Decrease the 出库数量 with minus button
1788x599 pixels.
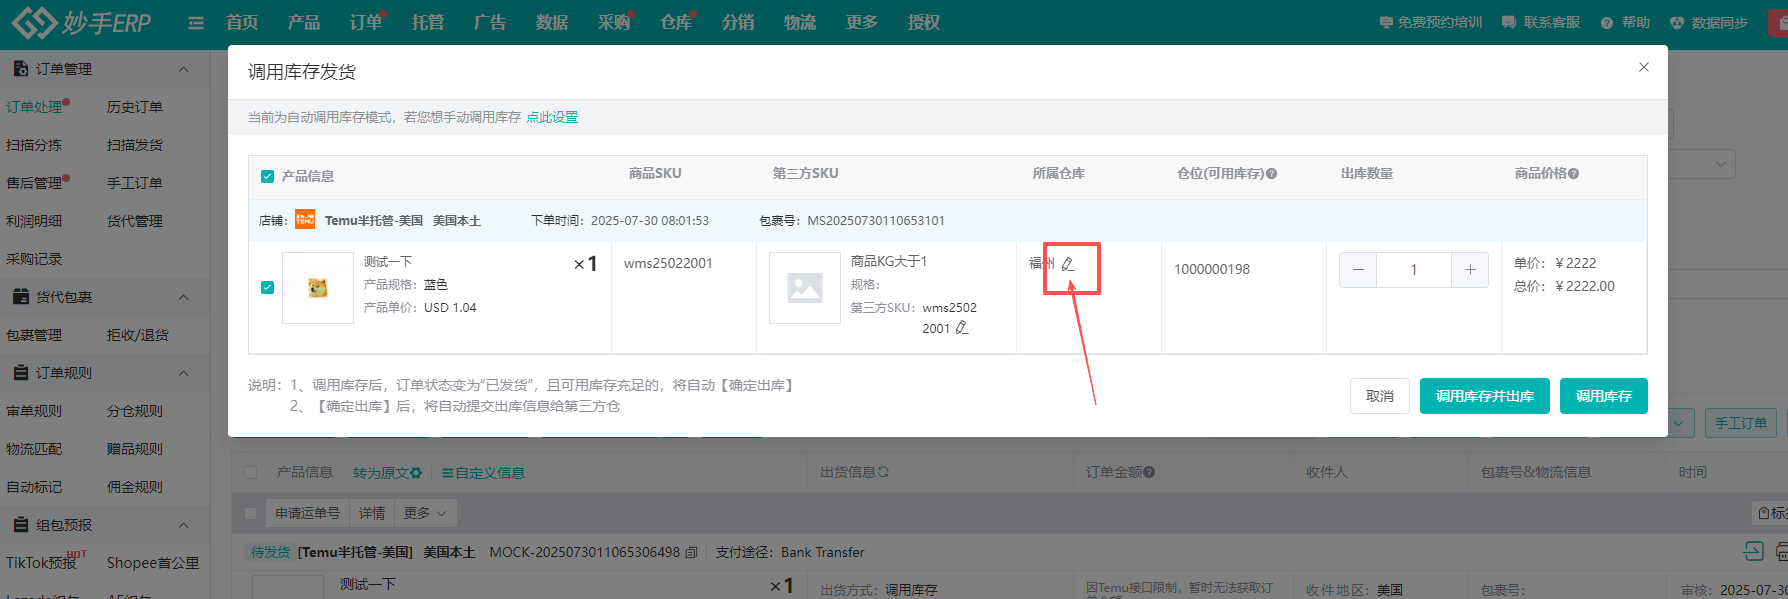click(x=1358, y=270)
